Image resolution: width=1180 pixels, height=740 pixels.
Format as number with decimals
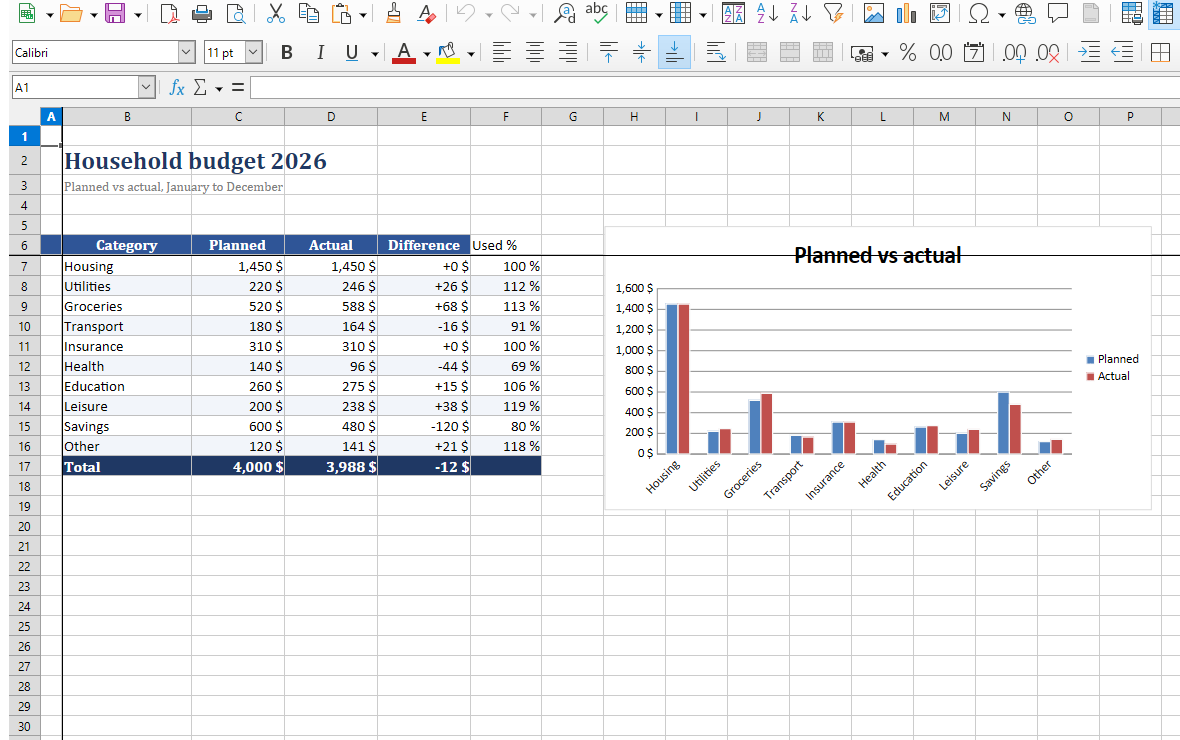[x=941, y=53]
